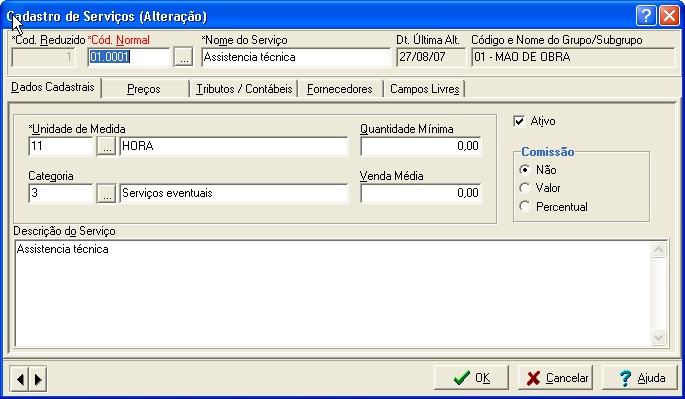
Task: Open the Tributos / Contábeis tab
Action: coord(244,89)
